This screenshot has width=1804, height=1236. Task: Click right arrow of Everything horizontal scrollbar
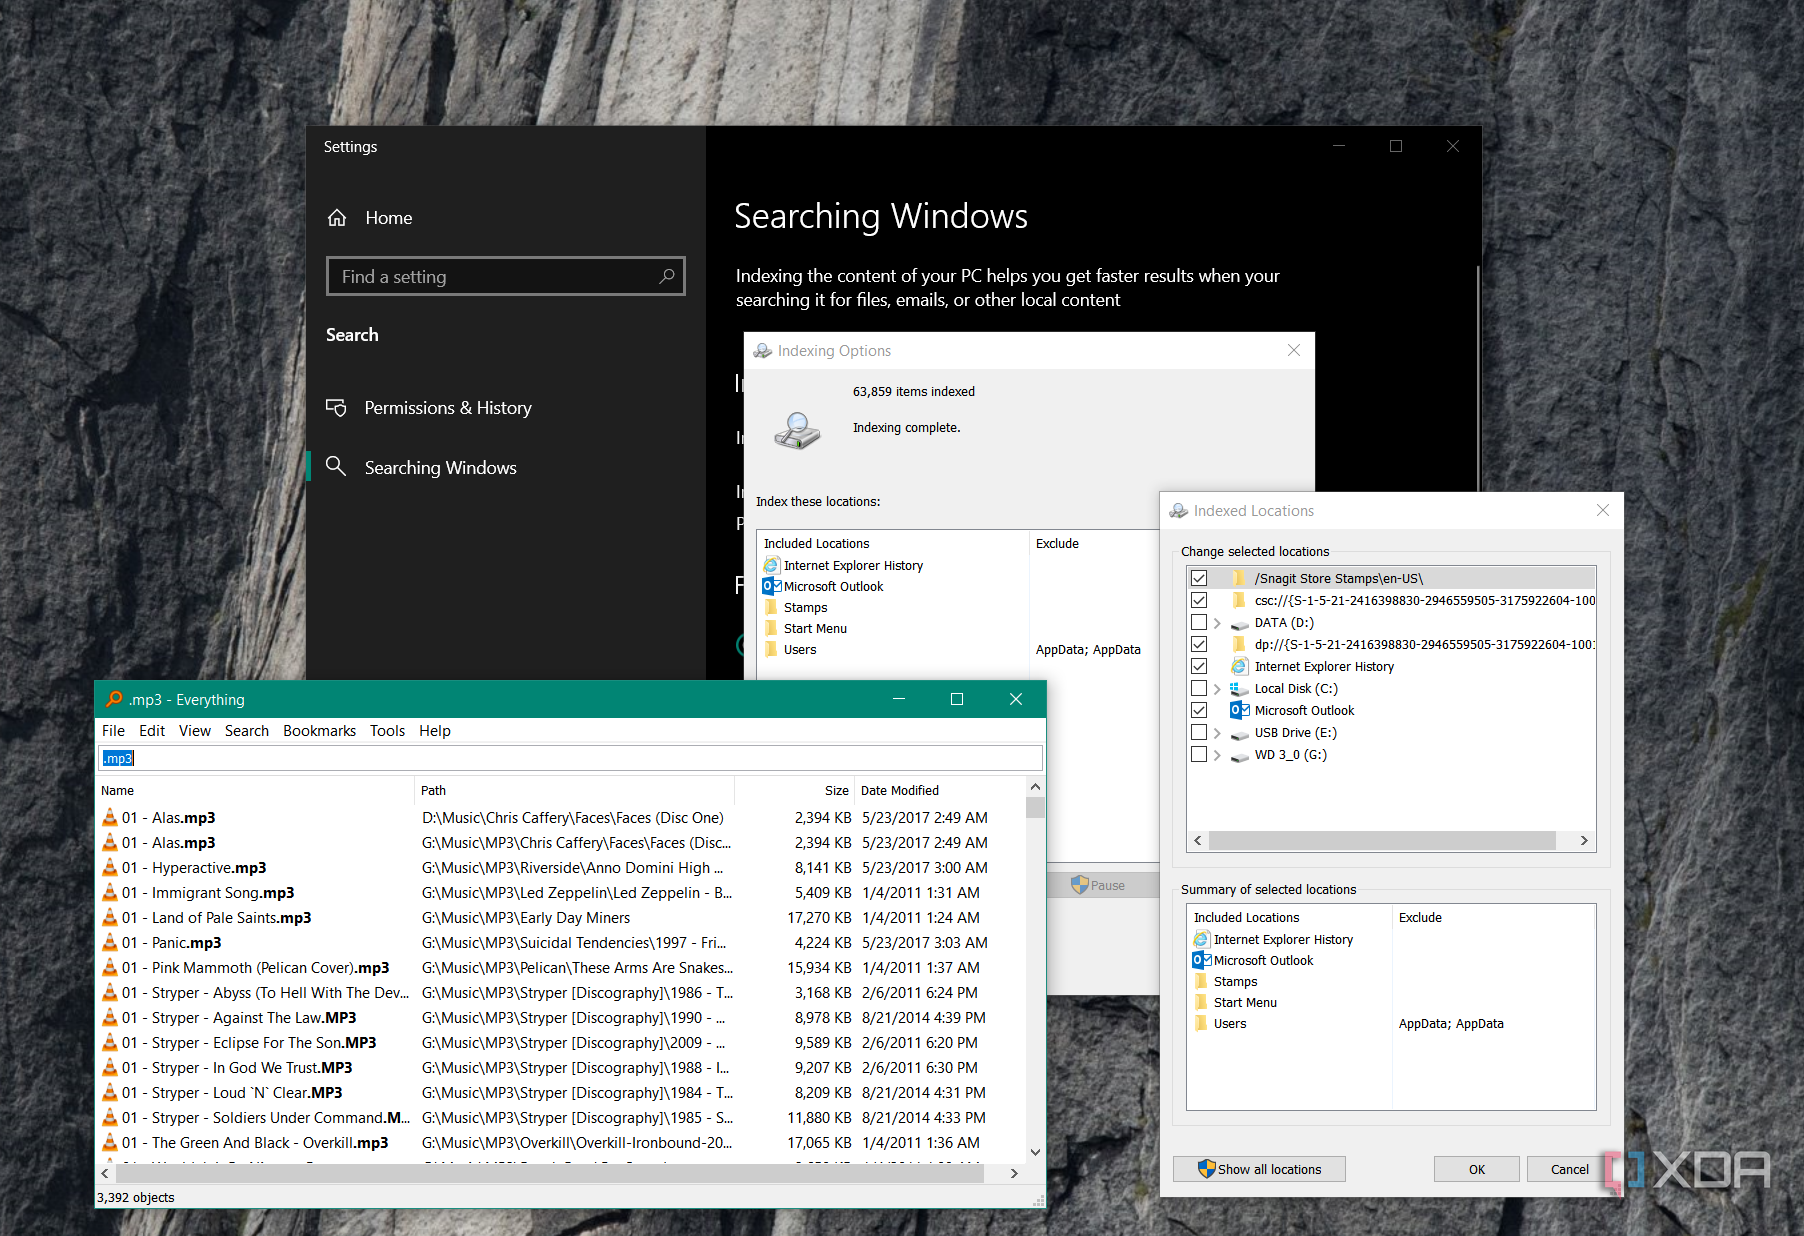pyautogui.click(x=1014, y=1173)
